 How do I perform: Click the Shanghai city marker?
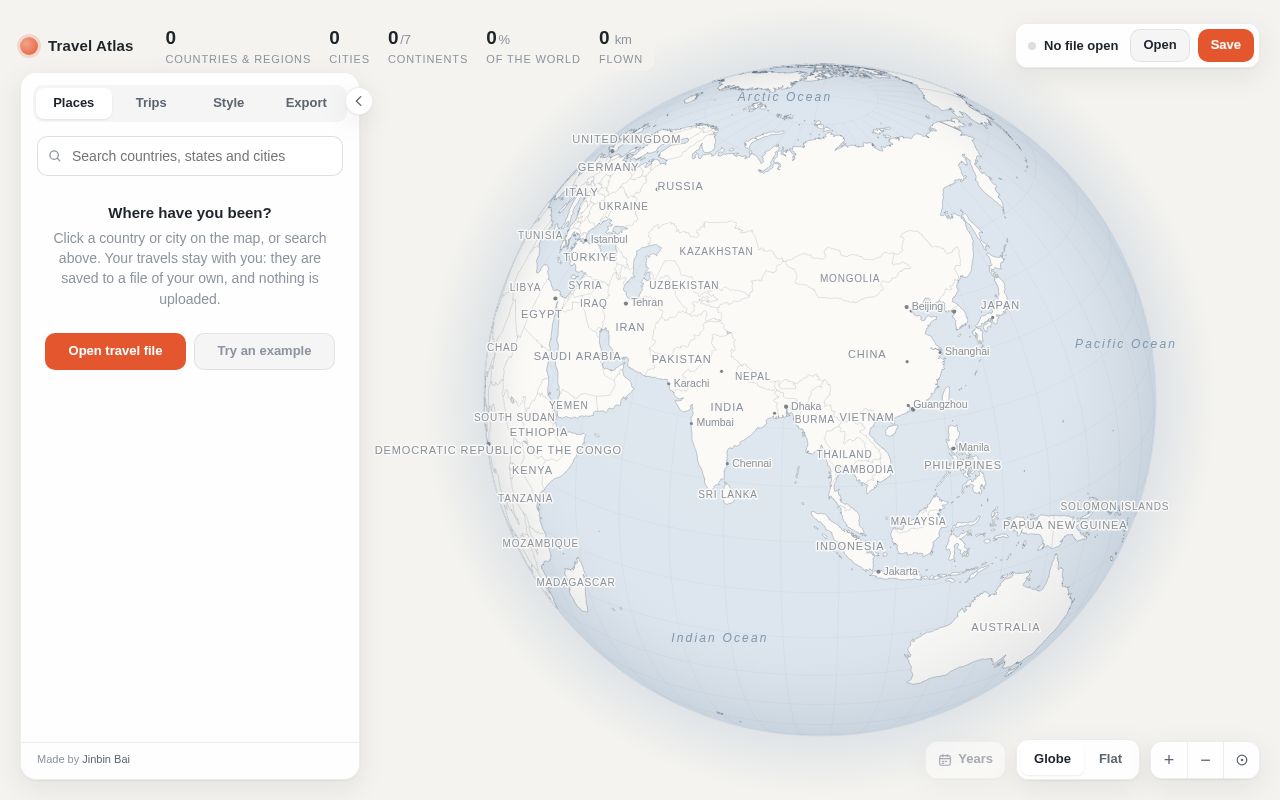940,352
